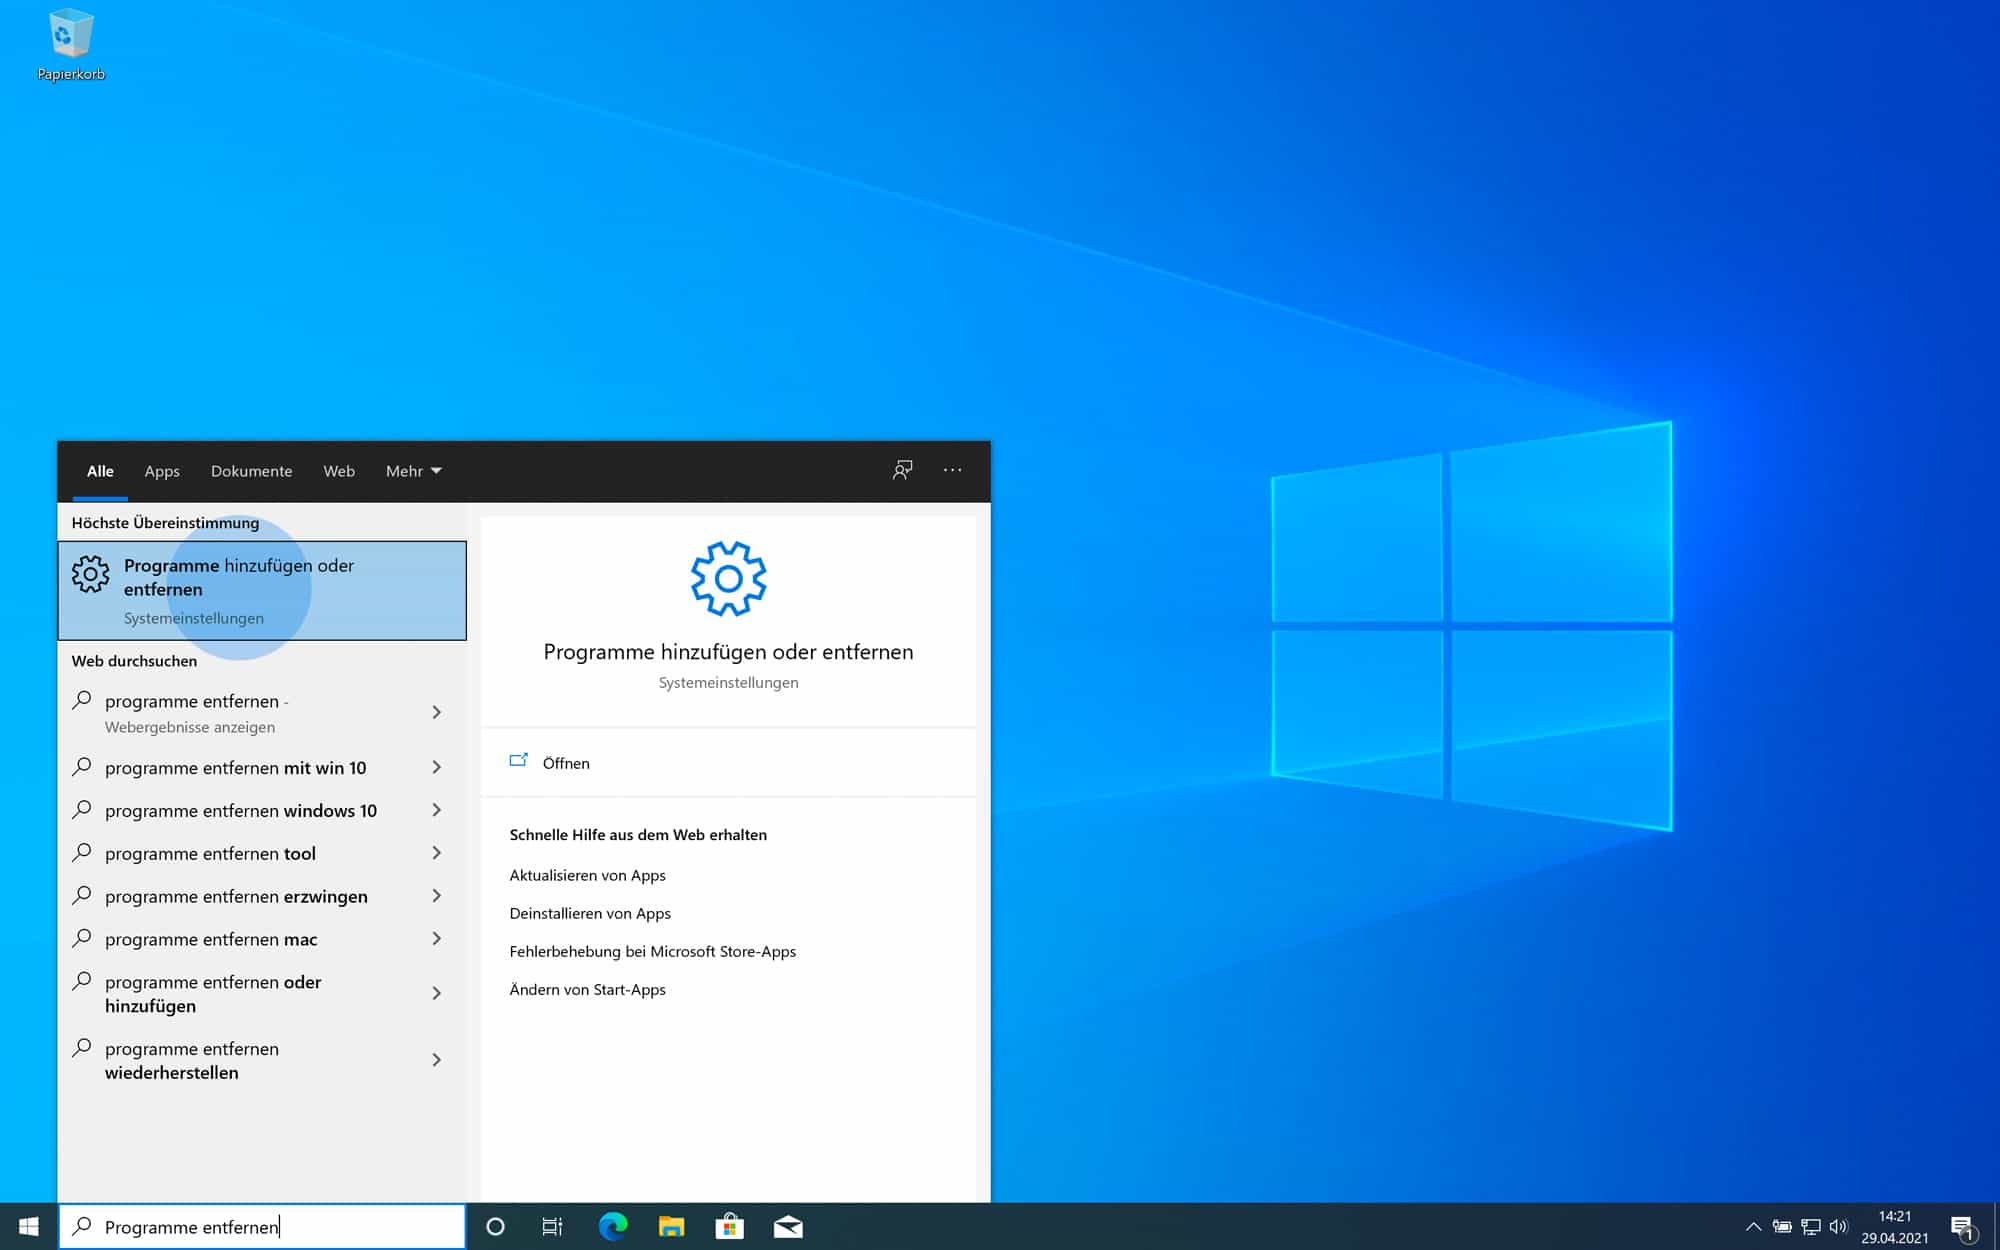The width and height of the screenshot is (2000, 1250).
Task: Expand the Mehr dropdown
Action: tap(414, 471)
